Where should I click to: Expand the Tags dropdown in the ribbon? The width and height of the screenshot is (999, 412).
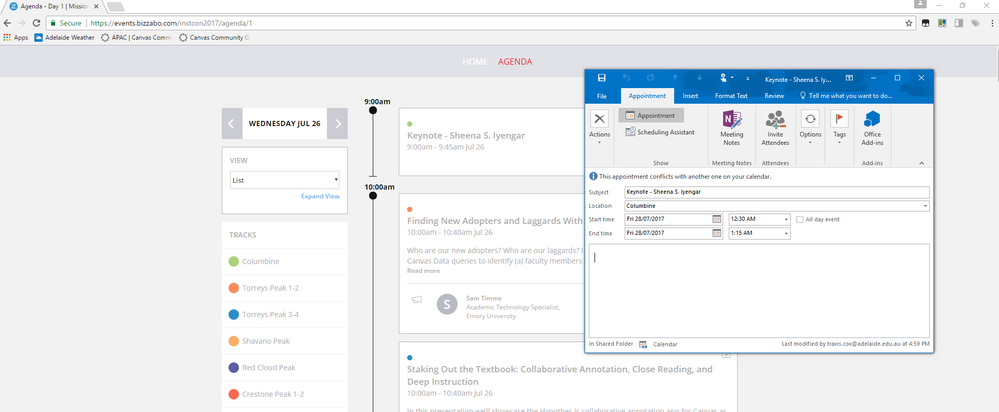[x=839, y=126]
